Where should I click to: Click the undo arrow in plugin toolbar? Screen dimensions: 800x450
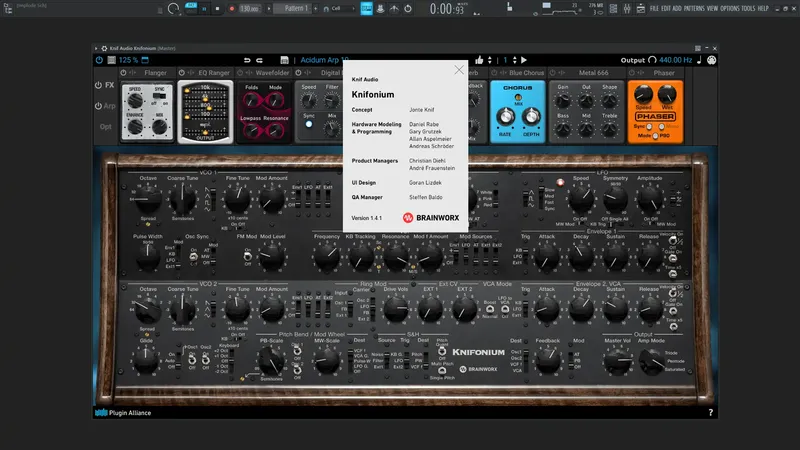point(247,60)
